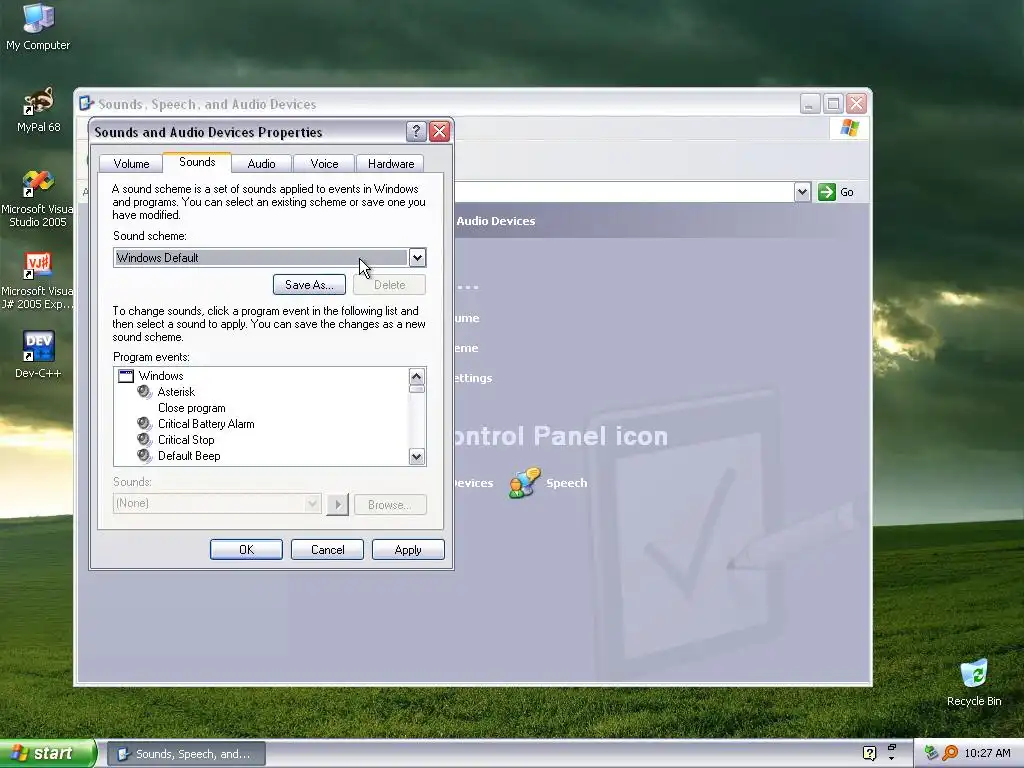
Task: Select the Close program event
Action: point(191,408)
